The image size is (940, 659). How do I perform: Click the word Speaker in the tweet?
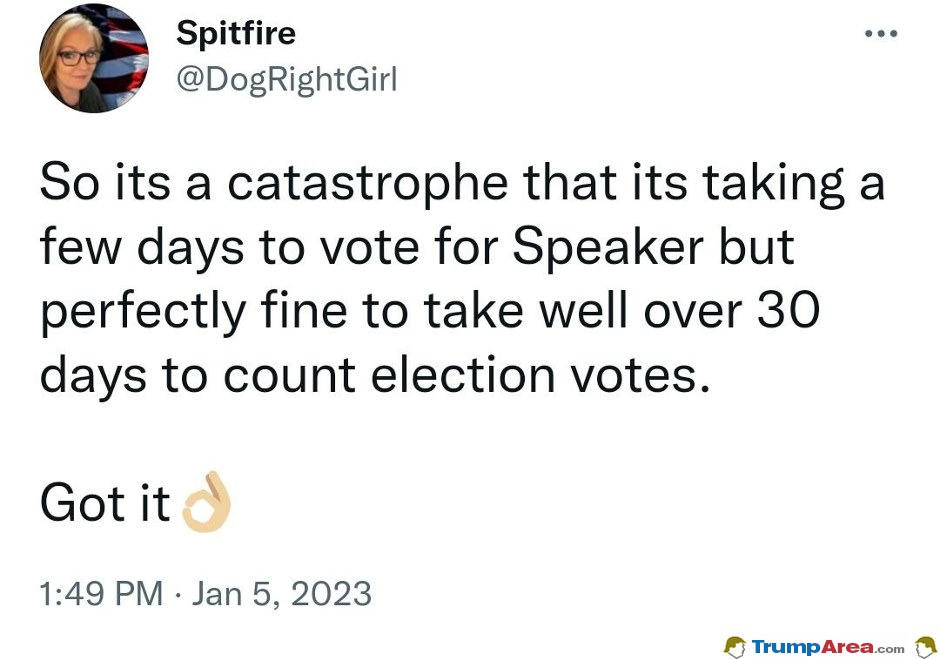click(608, 248)
